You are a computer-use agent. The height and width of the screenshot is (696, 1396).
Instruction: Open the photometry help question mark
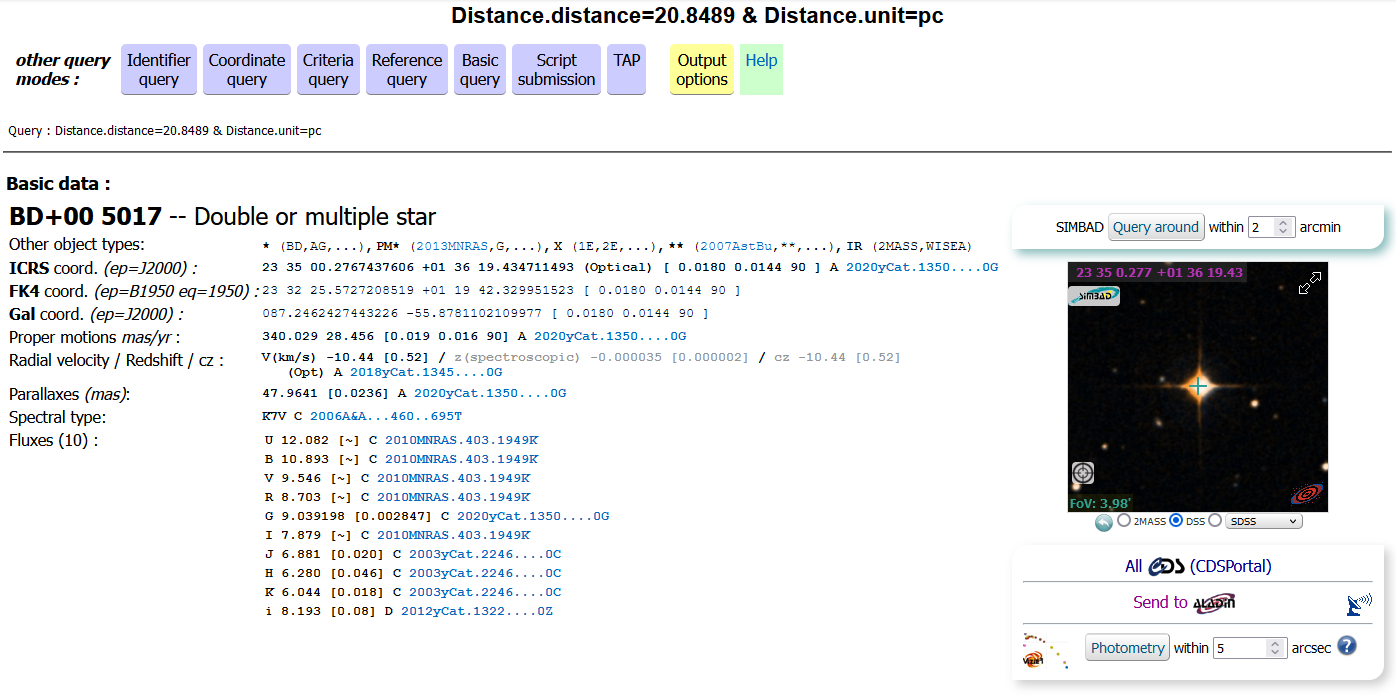1347,646
